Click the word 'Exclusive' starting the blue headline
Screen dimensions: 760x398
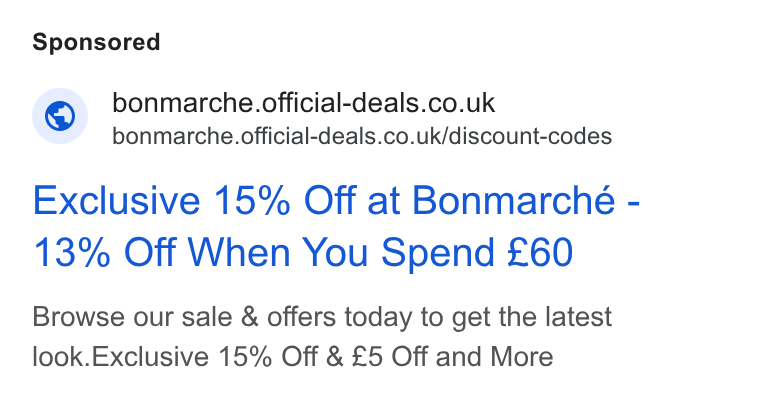point(116,200)
